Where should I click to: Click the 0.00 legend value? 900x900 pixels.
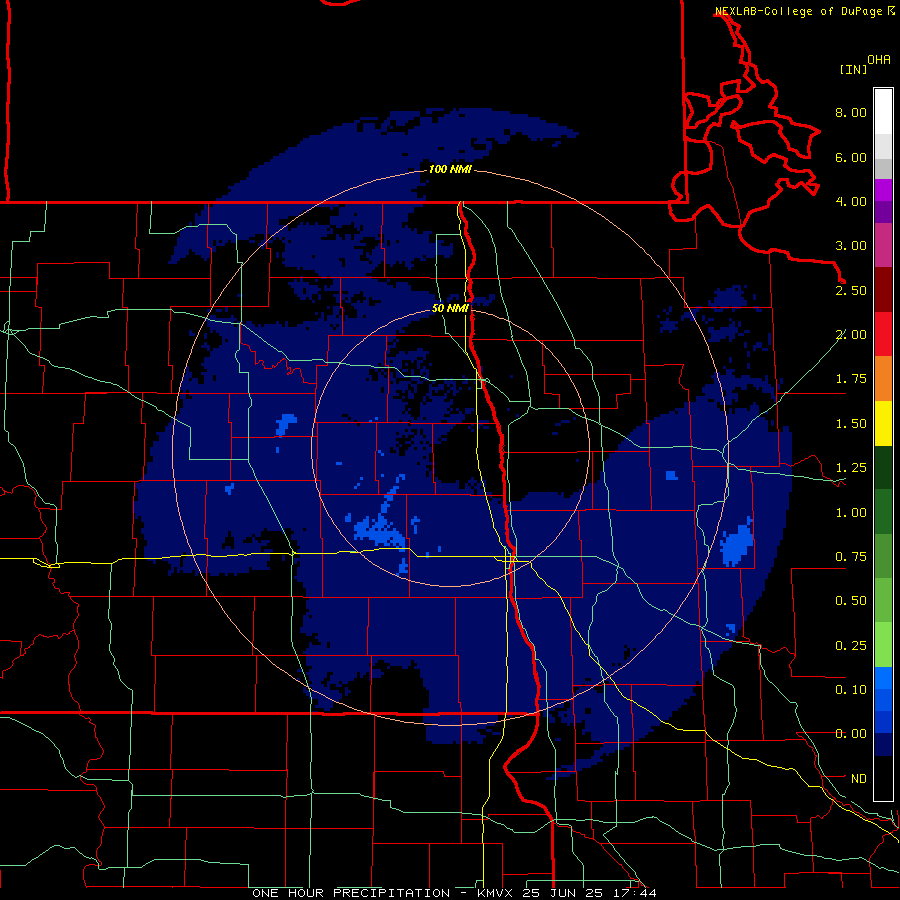(x=851, y=734)
